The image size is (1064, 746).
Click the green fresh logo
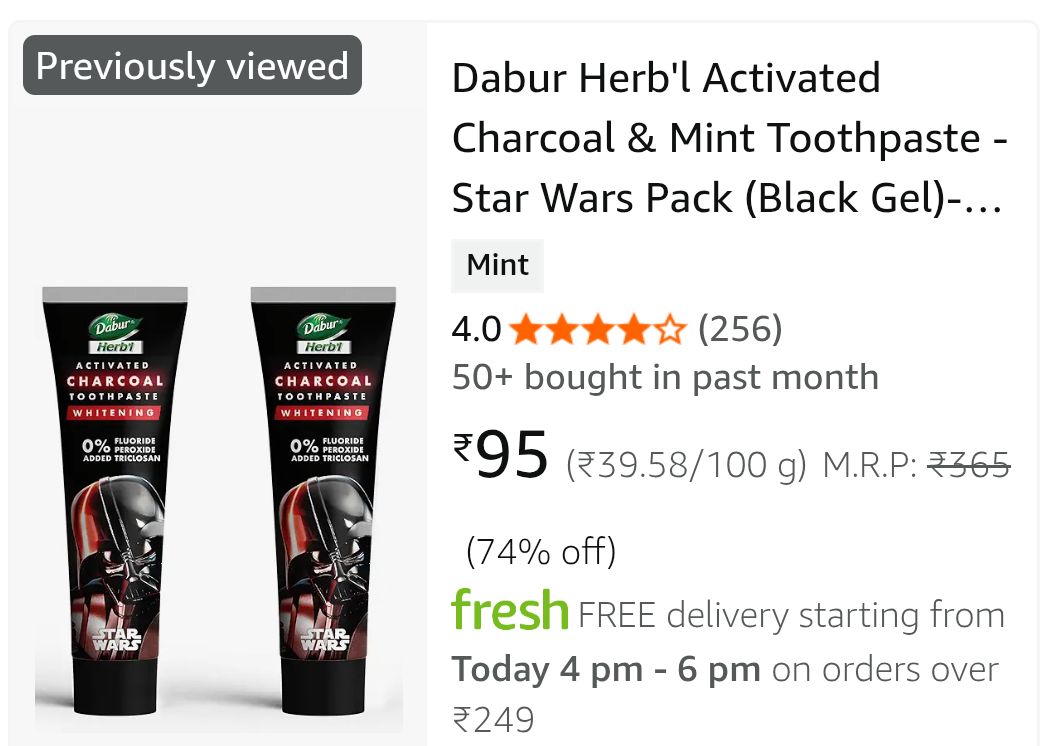pos(510,610)
